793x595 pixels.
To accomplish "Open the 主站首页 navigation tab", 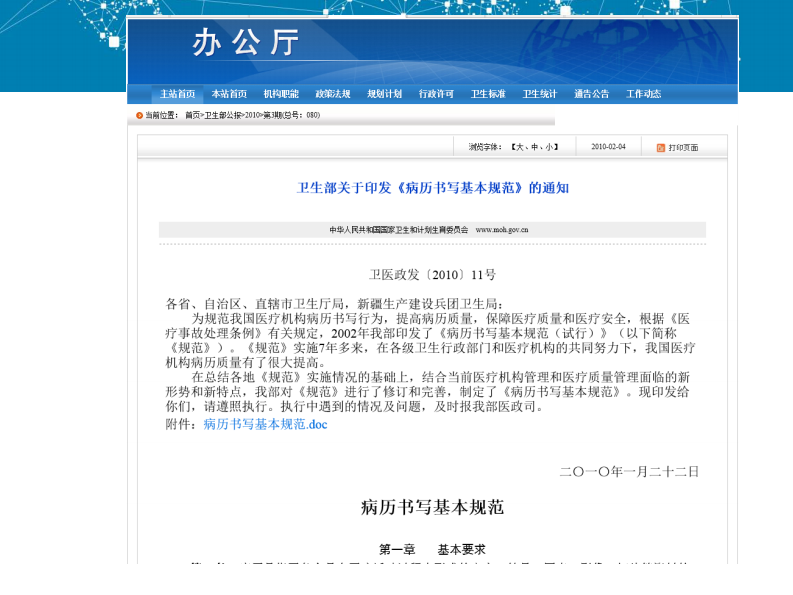I will (x=178, y=94).
